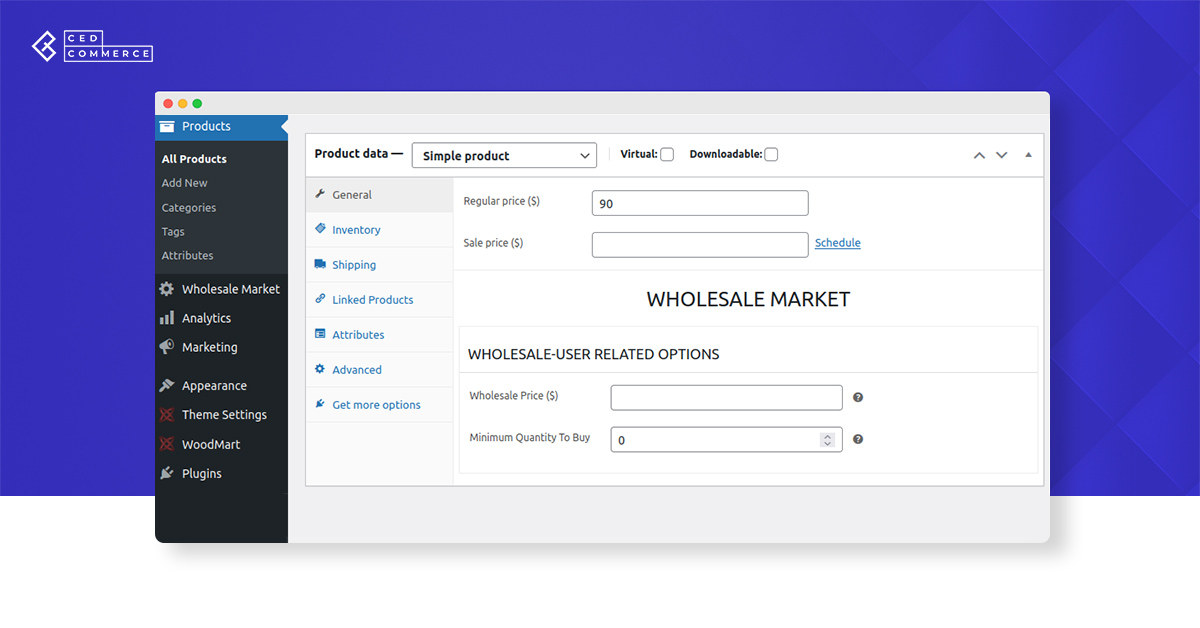Click the General wrench icon
This screenshot has width=1200, height=628.
point(320,194)
